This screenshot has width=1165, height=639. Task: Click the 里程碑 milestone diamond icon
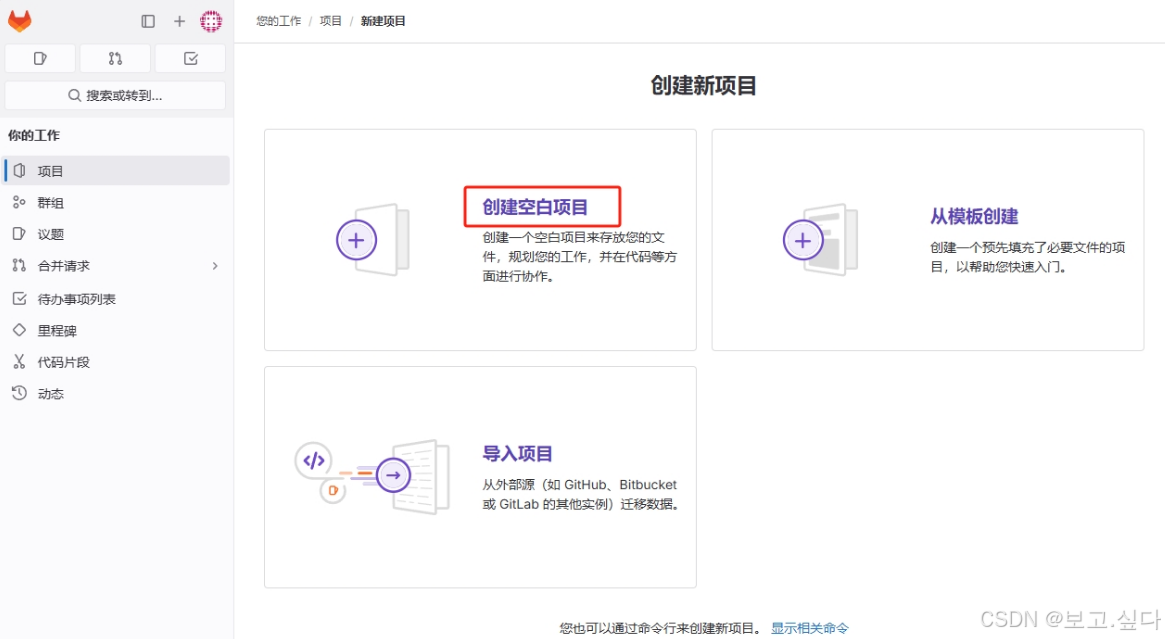pyautogui.click(x=17, y=330)
